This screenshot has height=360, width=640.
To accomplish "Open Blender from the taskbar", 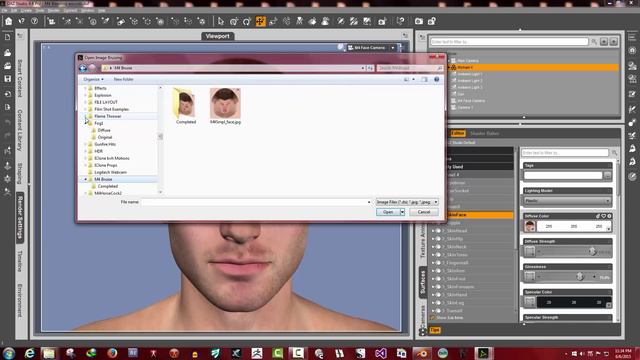I will pyautogui.click(x=422, y=353).
